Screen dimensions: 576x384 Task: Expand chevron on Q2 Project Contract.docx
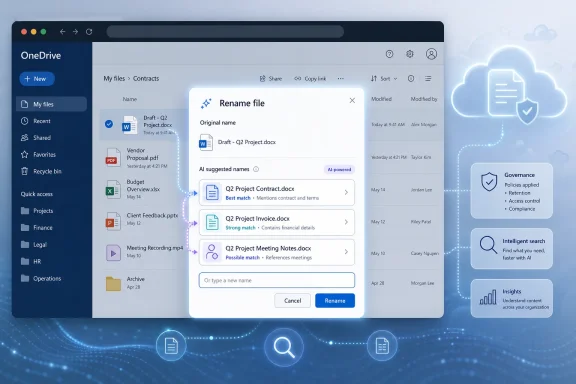pyautogui.click(x=346, y=192)
